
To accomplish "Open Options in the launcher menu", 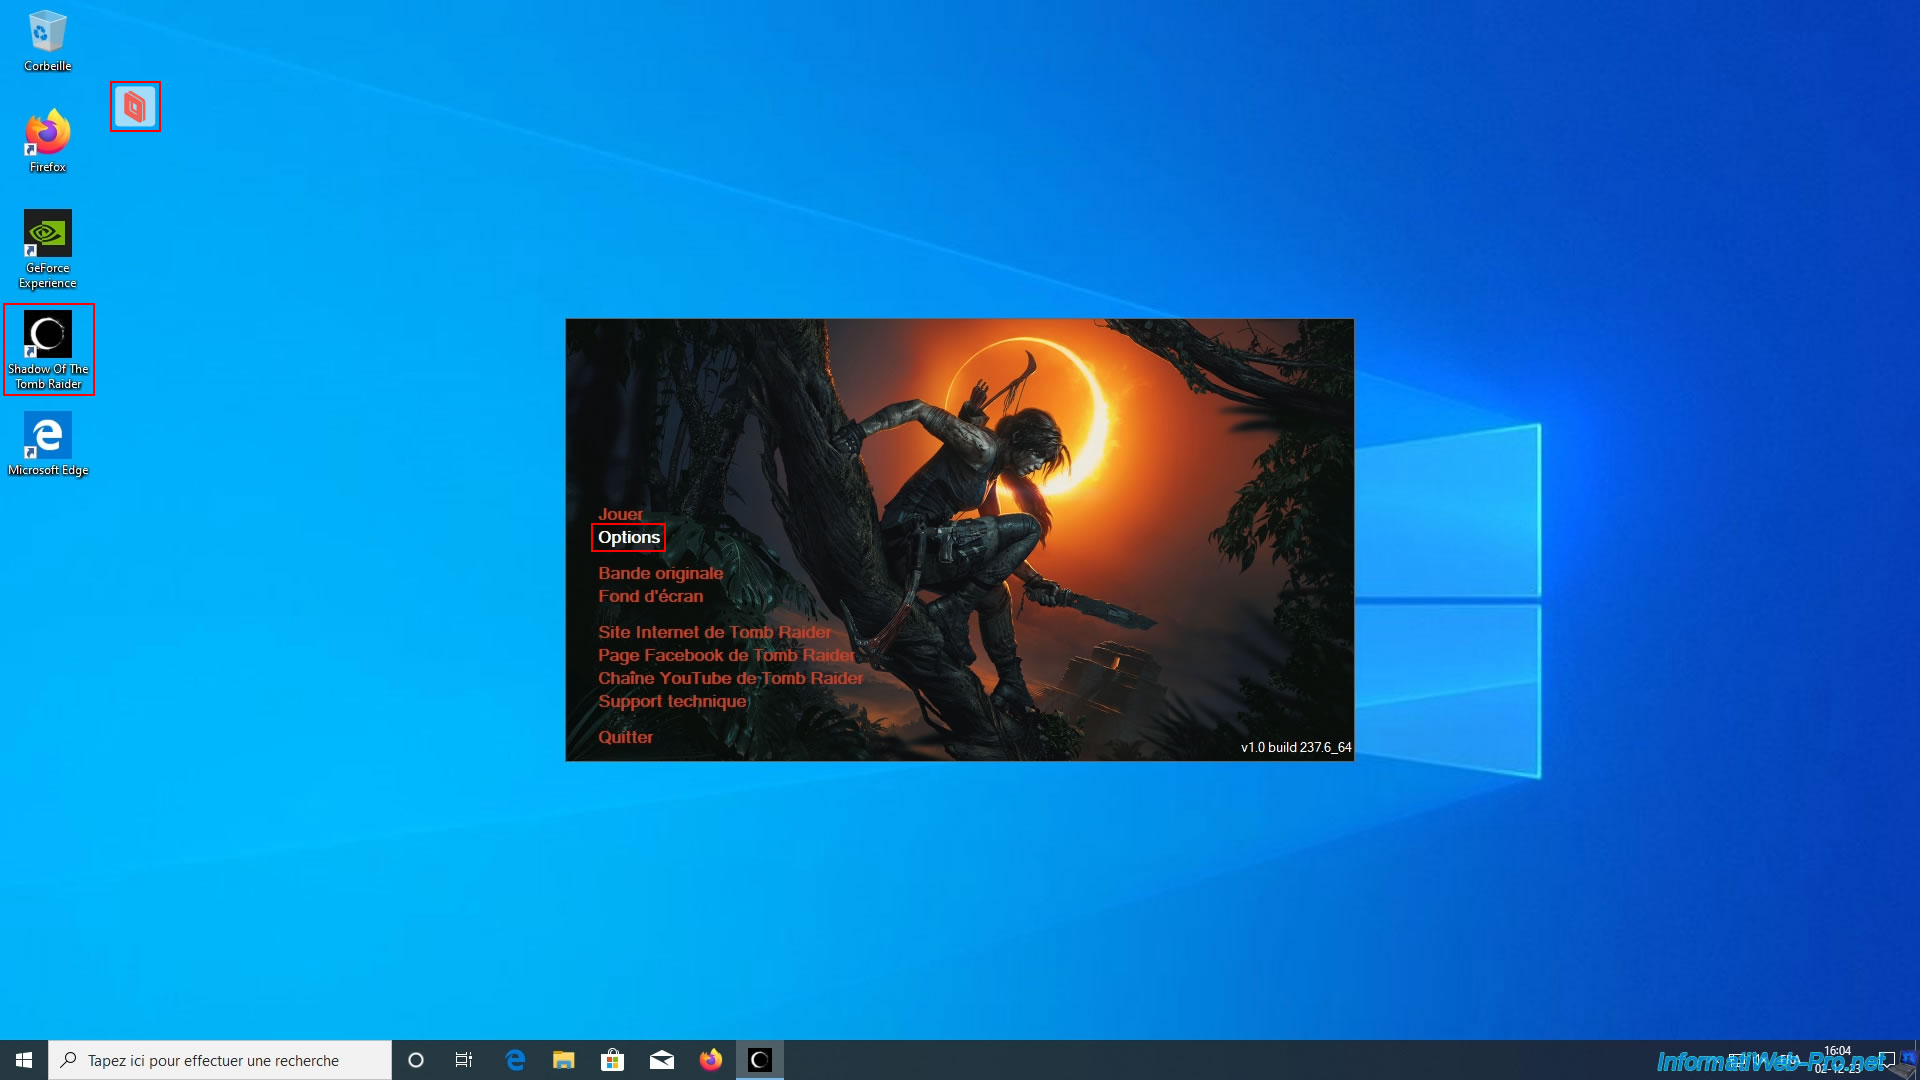I will click(629, 537).
